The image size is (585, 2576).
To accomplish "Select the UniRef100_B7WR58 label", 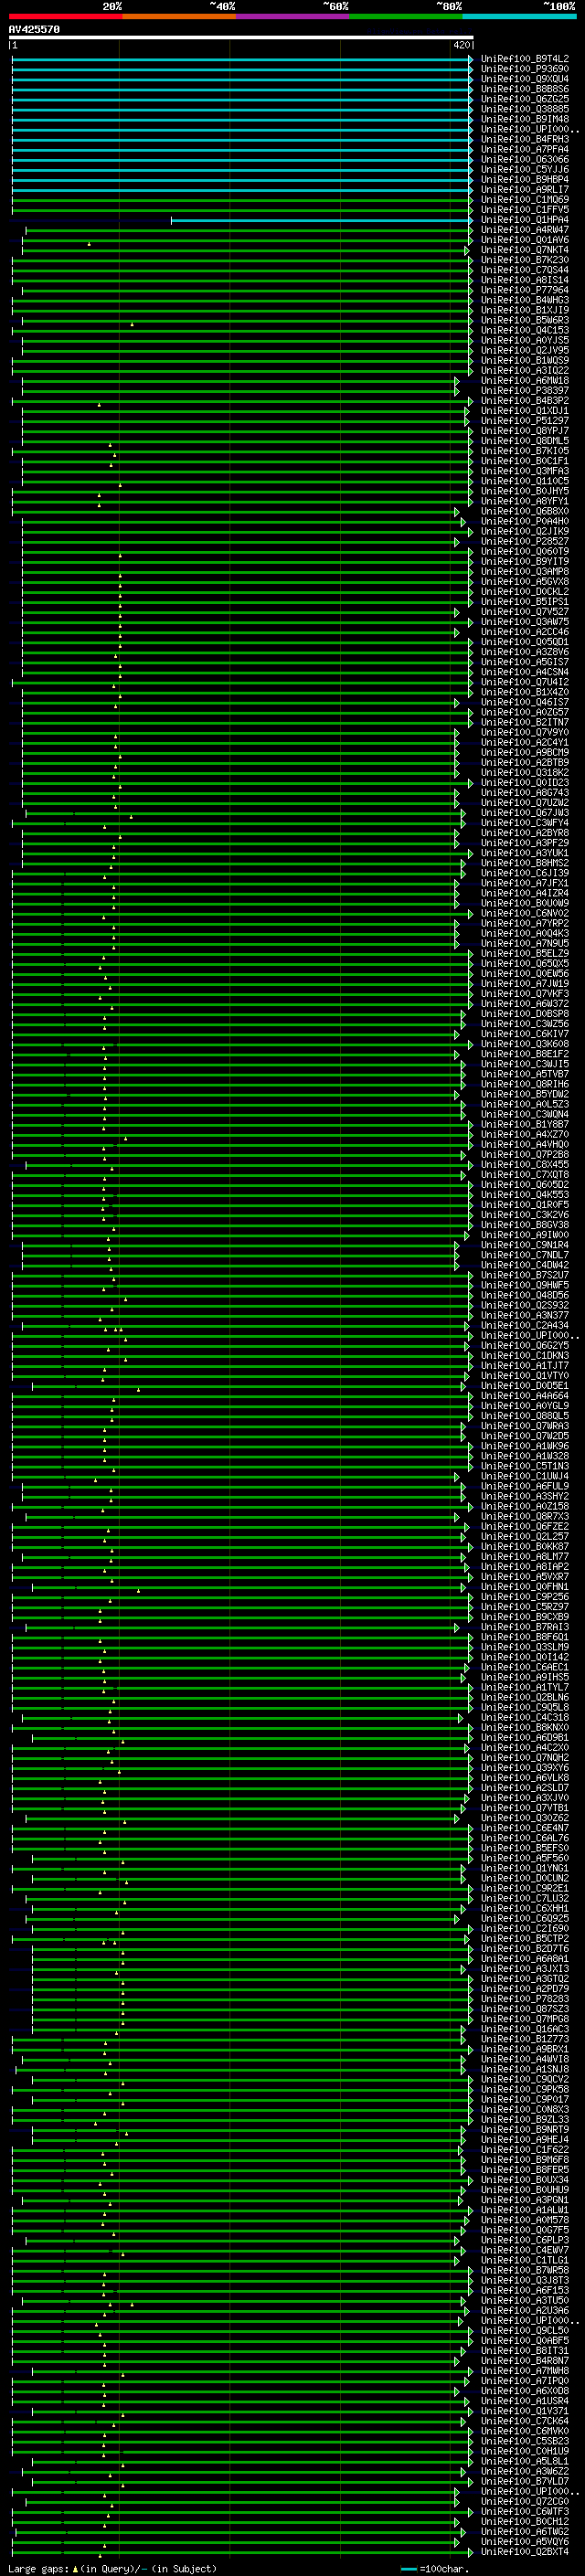I will click(525, 2270).
